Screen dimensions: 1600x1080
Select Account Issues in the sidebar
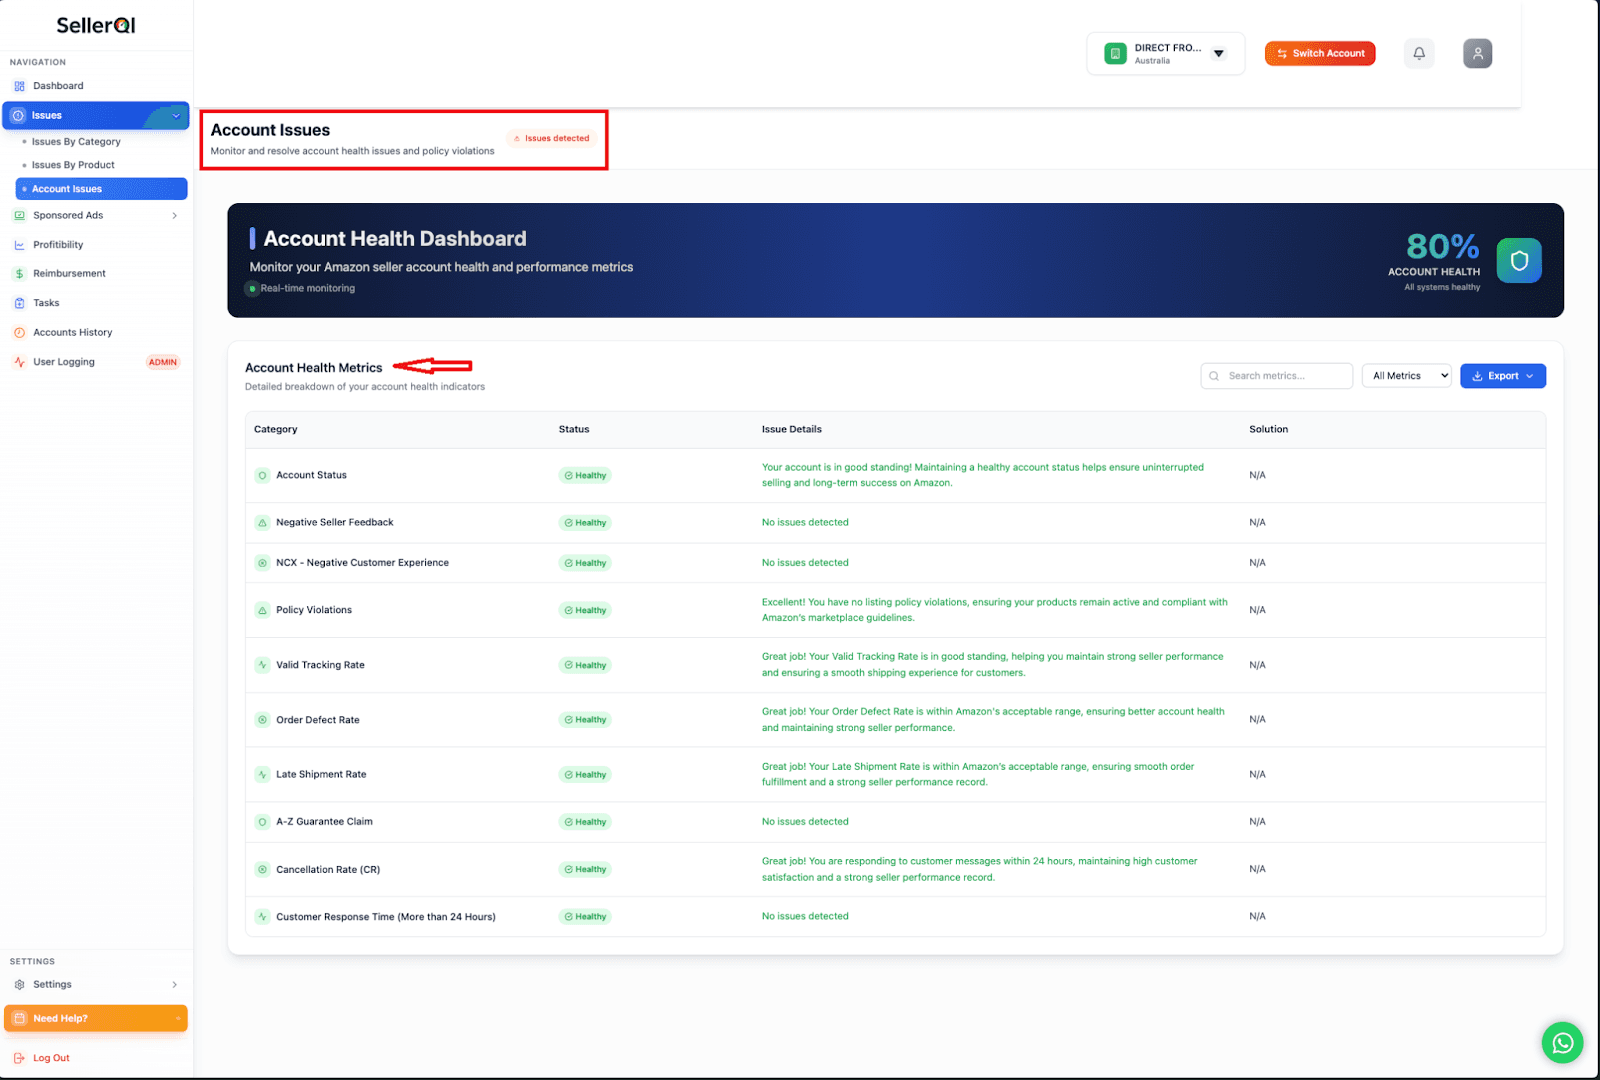tap(68, 188)
